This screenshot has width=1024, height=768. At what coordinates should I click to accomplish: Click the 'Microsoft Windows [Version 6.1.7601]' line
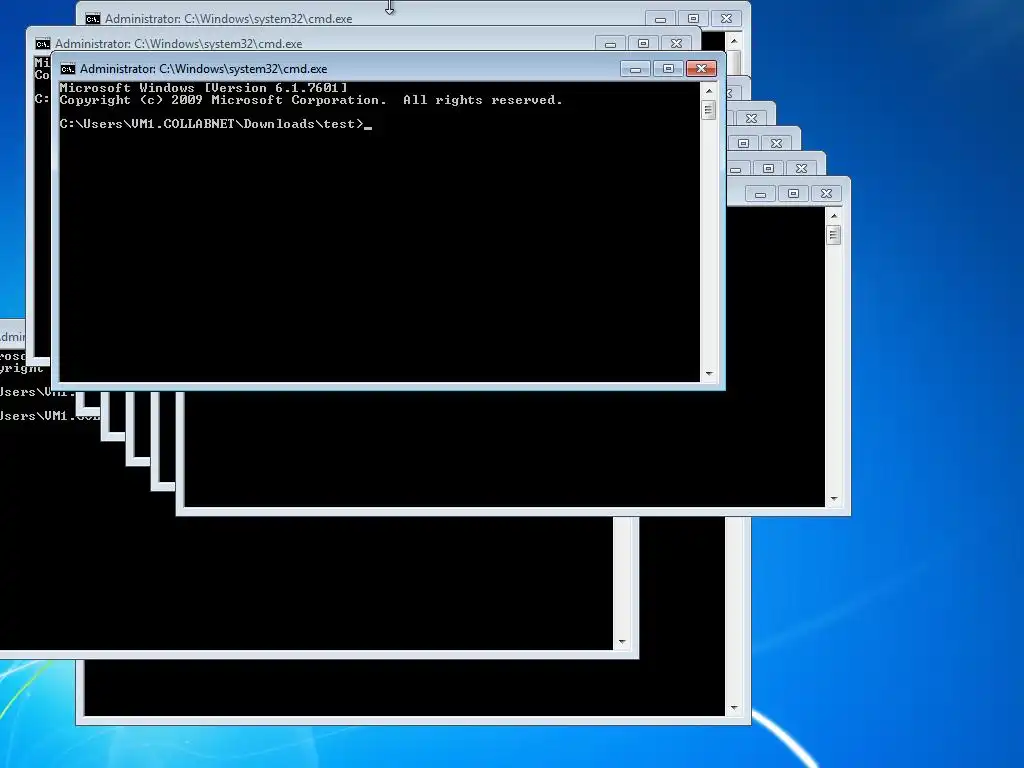[203, 88]
